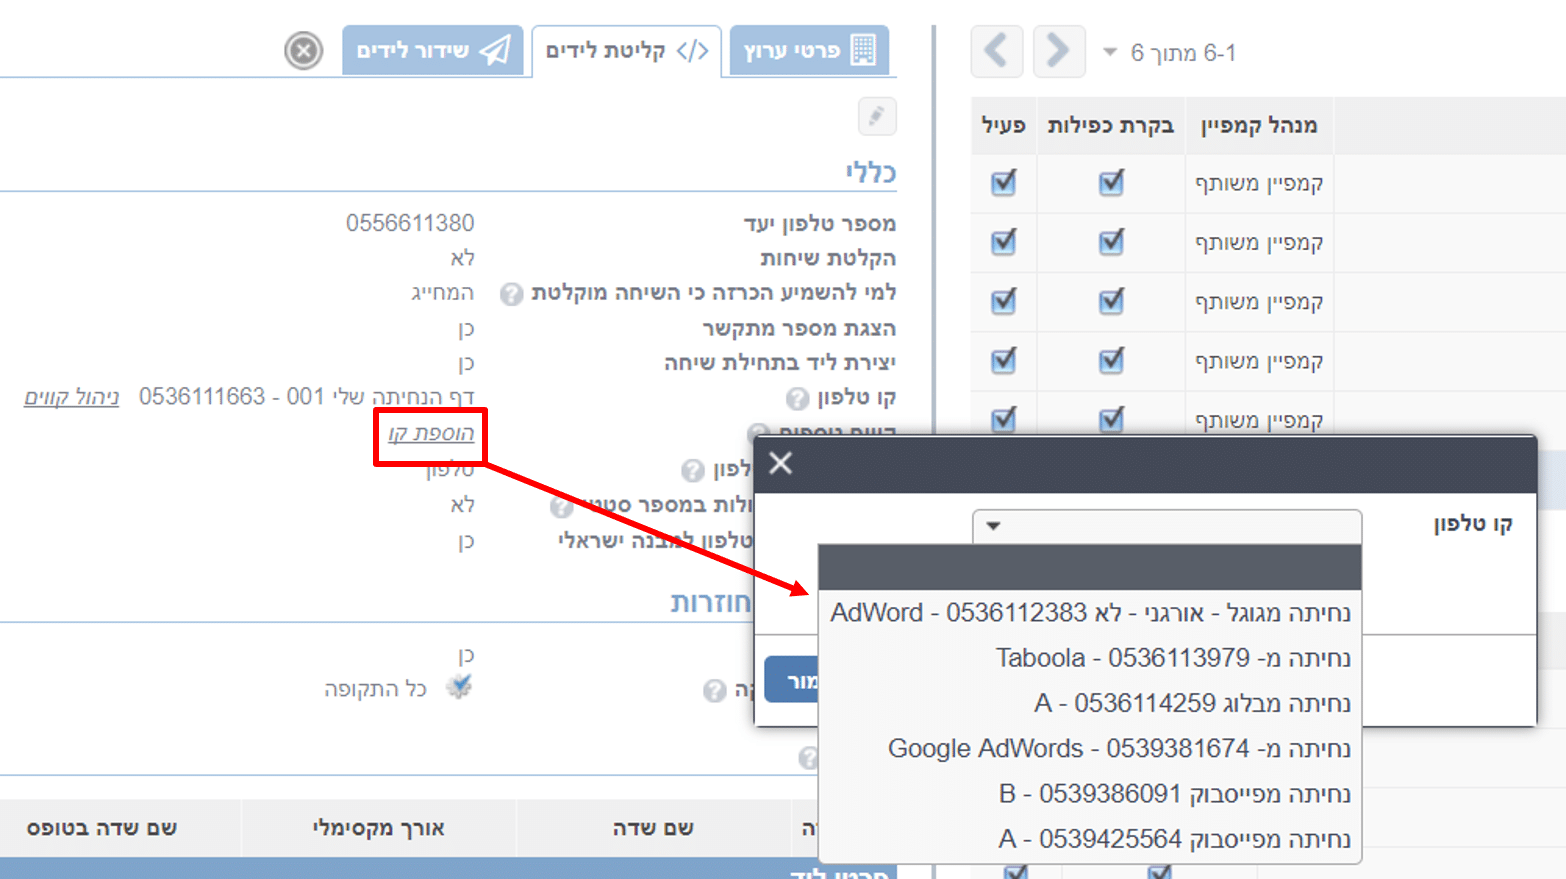Switch to the קליטת לידים tab
The width and height of the screenshot is (1566, 879).
click(x=627, y=51)
